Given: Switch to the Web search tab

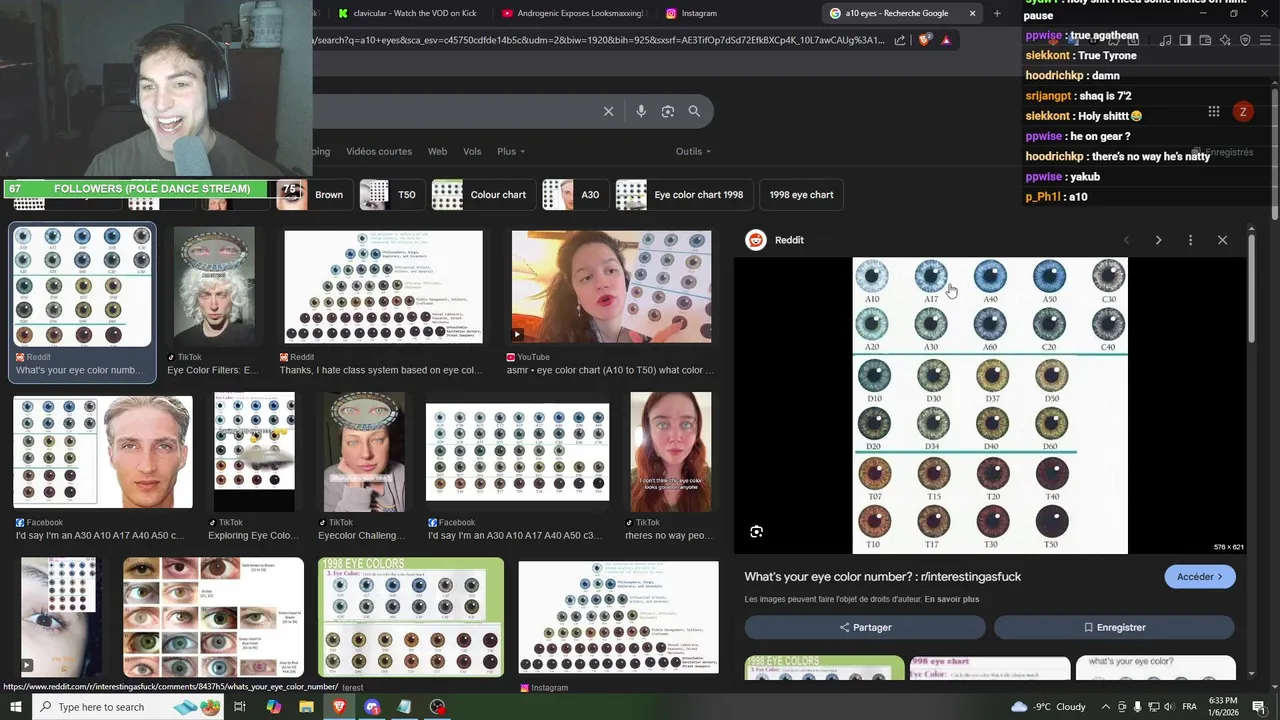Looking at the screenshot, I should [438, 151].
